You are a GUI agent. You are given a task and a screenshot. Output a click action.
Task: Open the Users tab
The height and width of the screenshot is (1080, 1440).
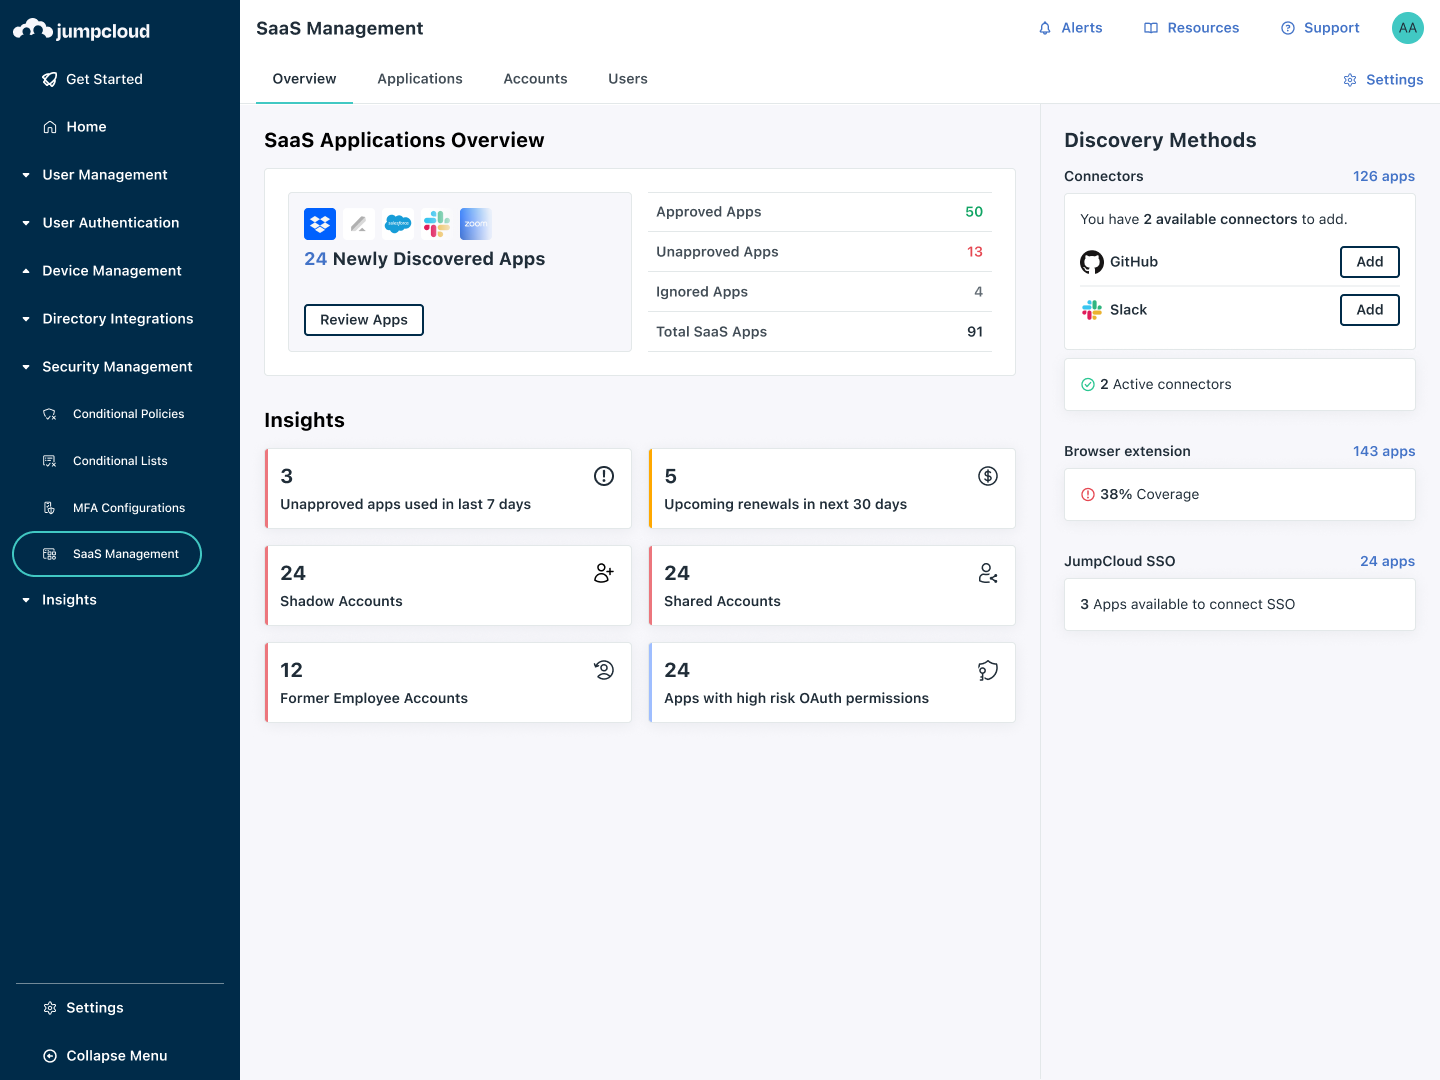tap(627, 79)
